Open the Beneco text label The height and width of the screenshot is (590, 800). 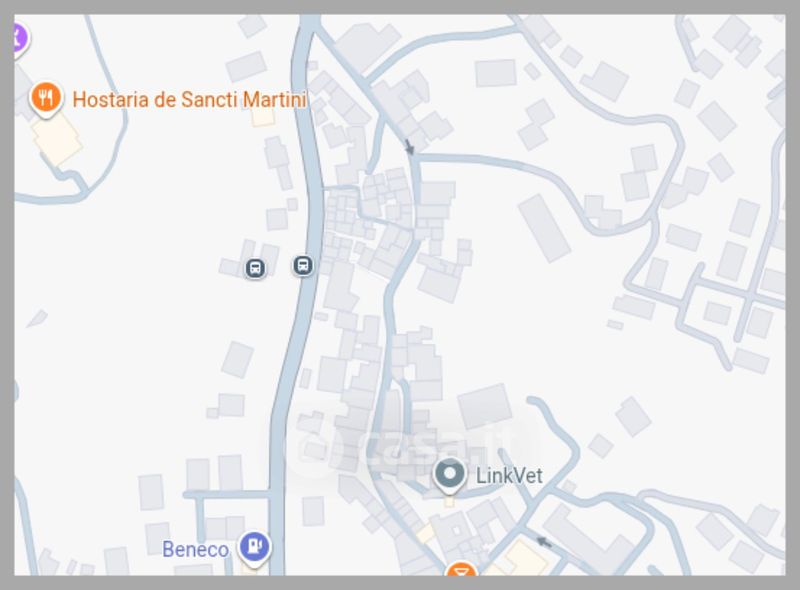pyautogui.click(x=195, y=550)
